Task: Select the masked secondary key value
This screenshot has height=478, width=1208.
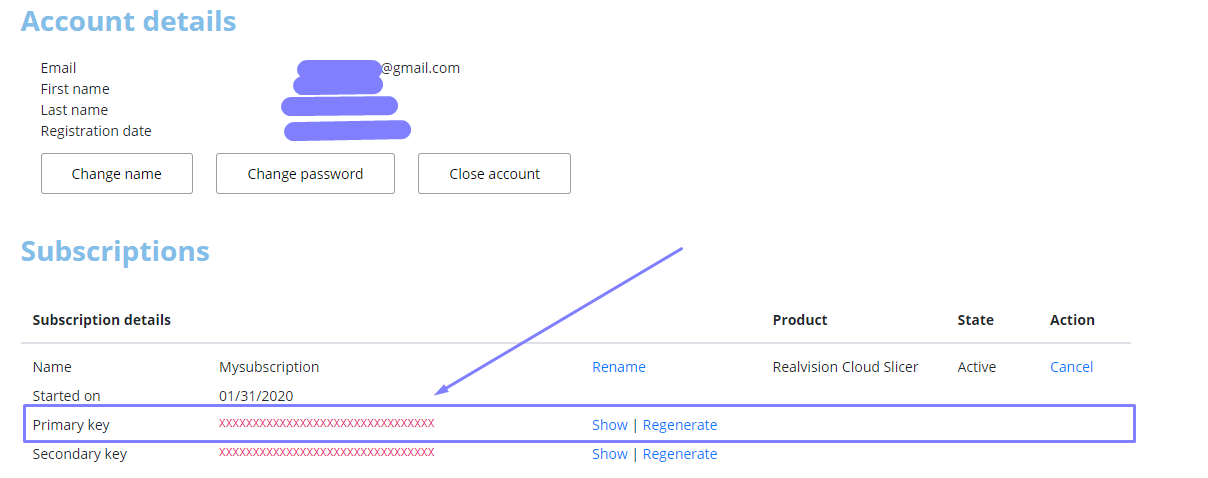Action: click(x=326, y=452)
